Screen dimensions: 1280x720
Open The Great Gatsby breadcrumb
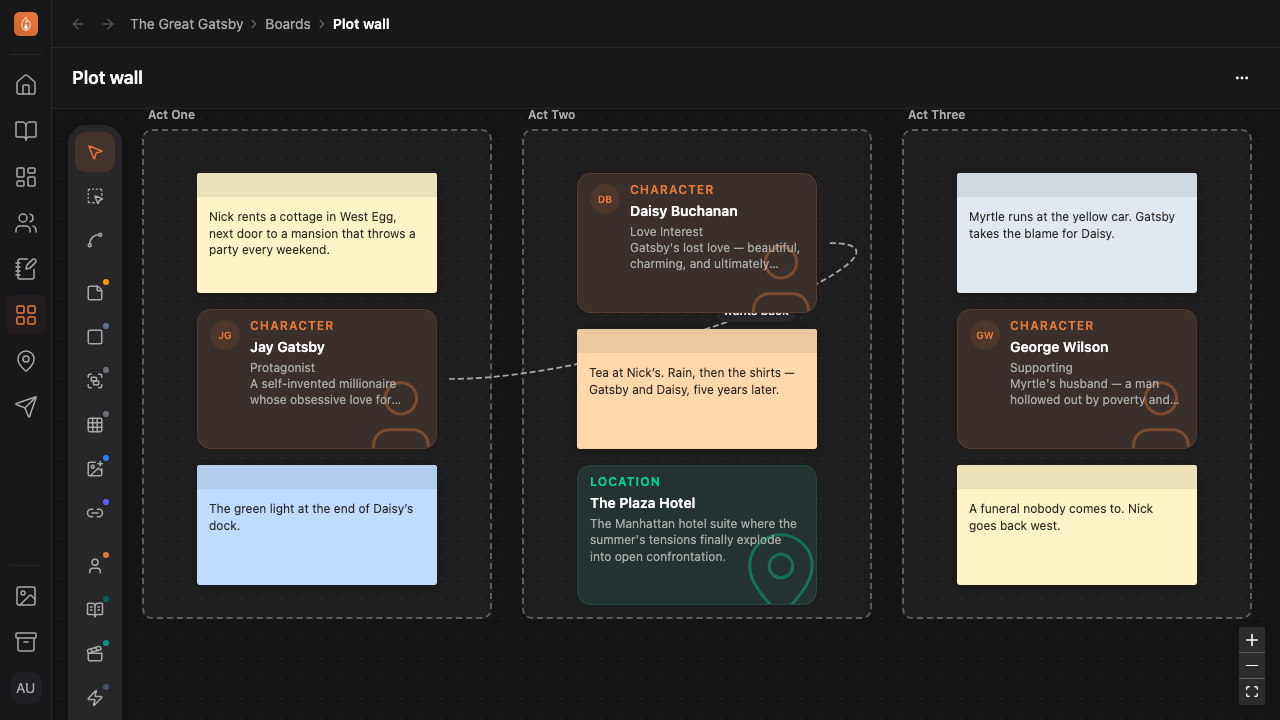click(x=187, y=24)
